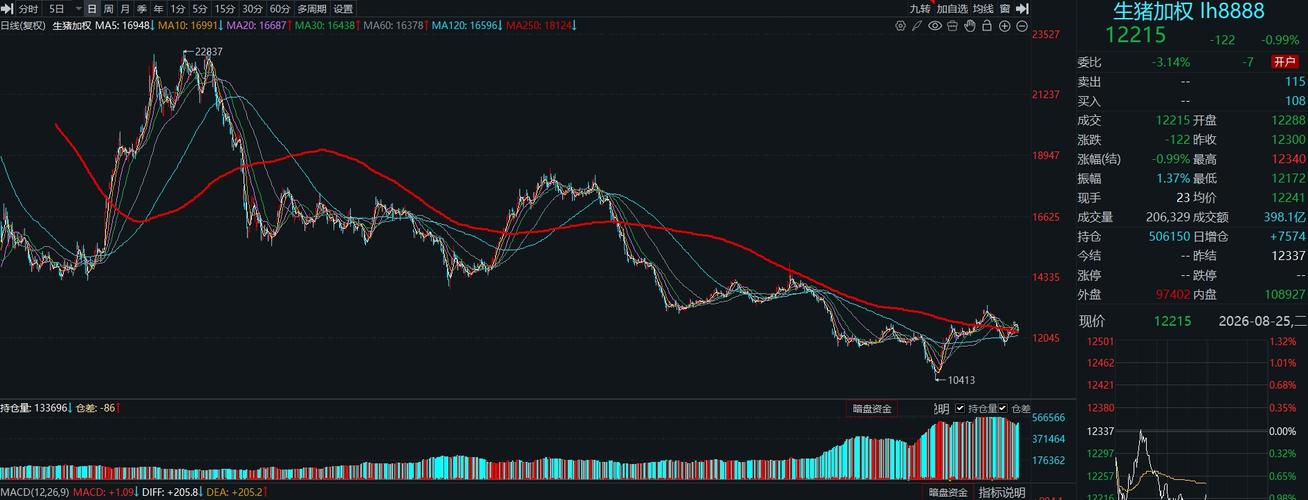Viewport: 1308px width, 500px height.
Task: Click the MA120: 16596 indicator label
Action: click(x=466, y=26)
